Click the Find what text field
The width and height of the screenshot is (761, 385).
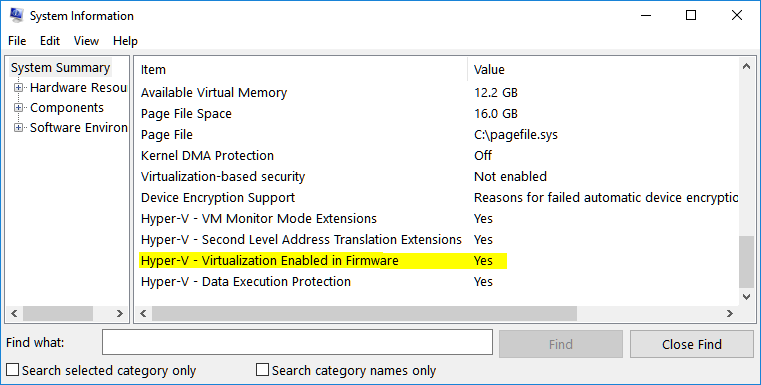tap(298, 342)
